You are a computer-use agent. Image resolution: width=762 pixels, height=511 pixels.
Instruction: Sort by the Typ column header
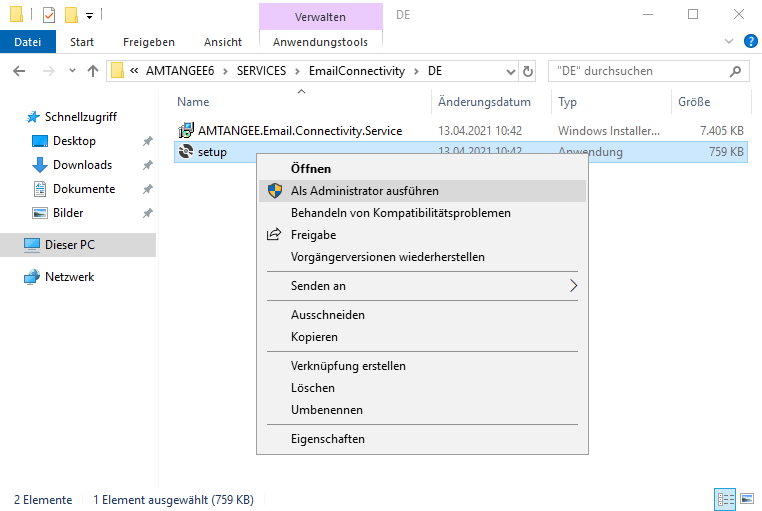[x=567, y=102]
